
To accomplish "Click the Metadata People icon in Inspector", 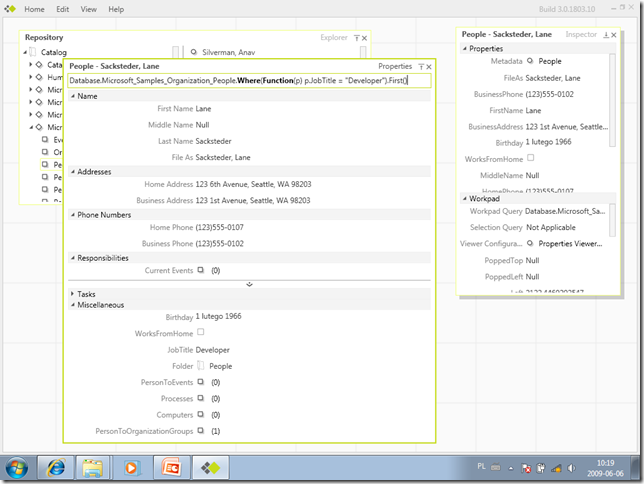I will click(529, 61).
